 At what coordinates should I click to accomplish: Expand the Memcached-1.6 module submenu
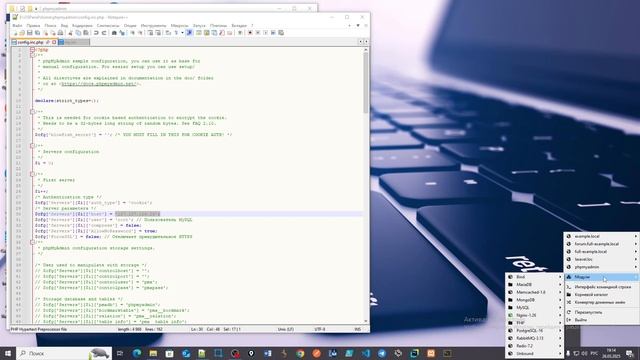point(534,292)
